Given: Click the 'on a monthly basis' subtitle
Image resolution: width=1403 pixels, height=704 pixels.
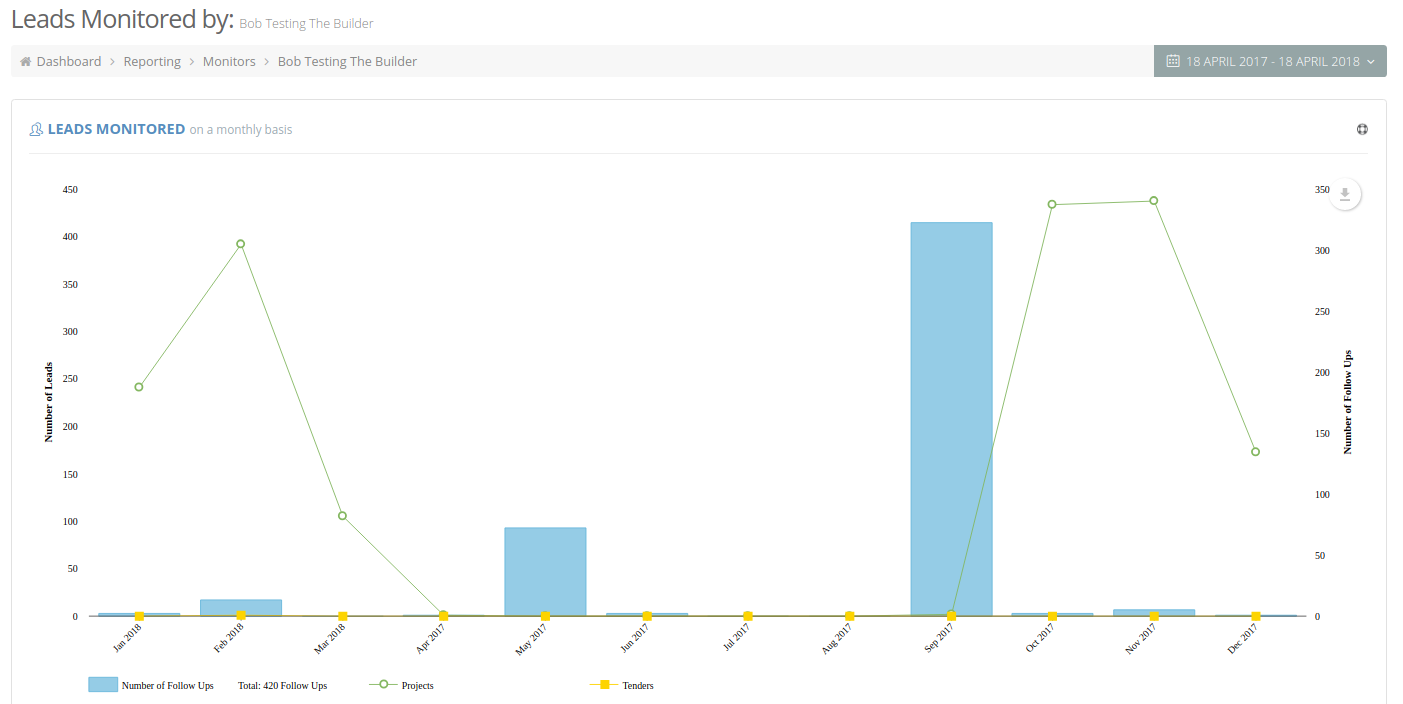Looking at the screenshot, I should coord(241,130).
